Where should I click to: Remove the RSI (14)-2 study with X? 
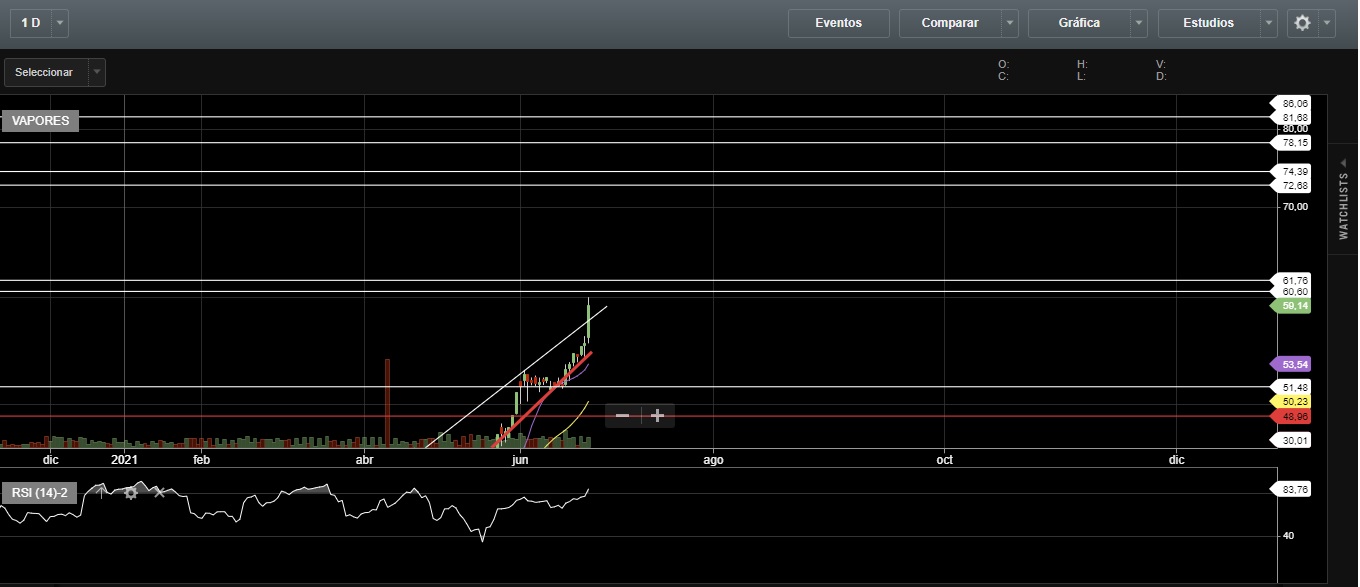coord(160,493)
